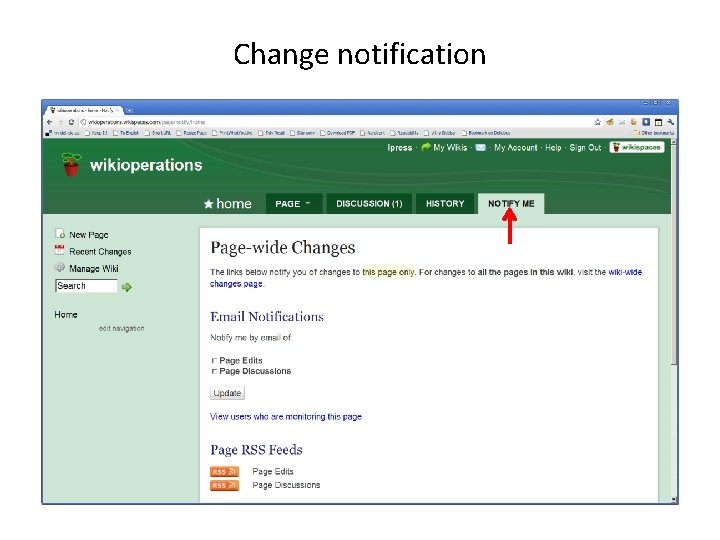Go to Home in the sidebar navigation
The image size is (720, 540).
(66, 315)
